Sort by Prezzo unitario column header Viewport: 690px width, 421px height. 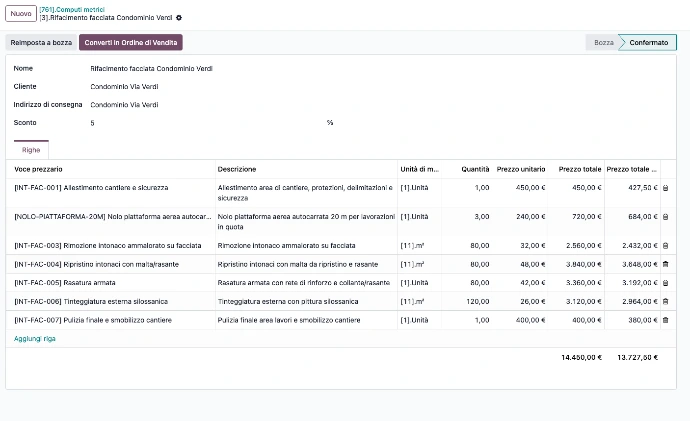point(521,169)
